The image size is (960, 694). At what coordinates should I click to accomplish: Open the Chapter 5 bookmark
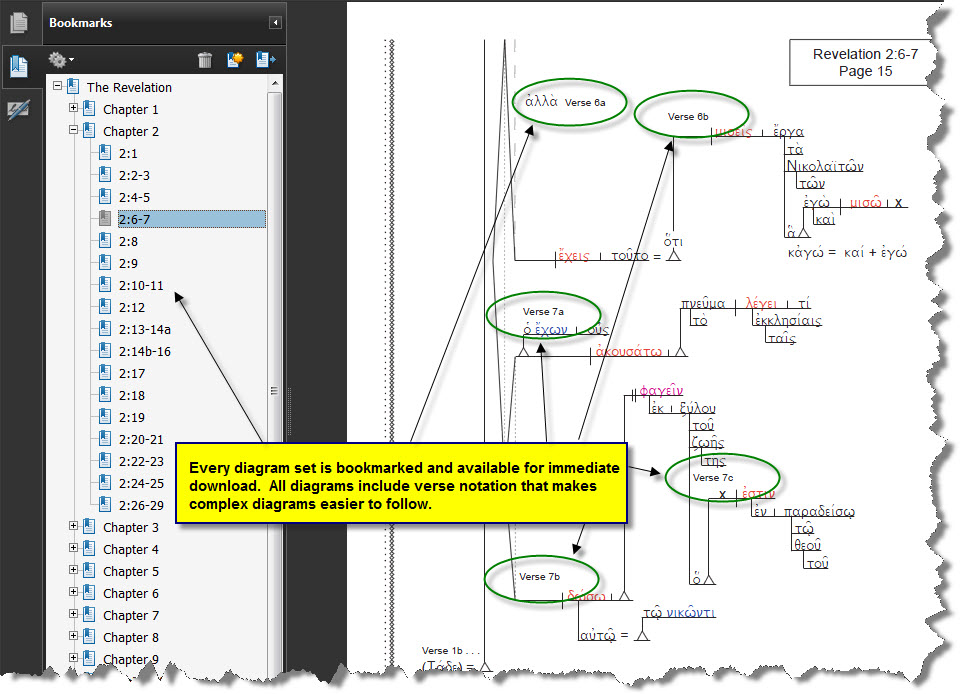pyautogui.click(x=130, y=571)
